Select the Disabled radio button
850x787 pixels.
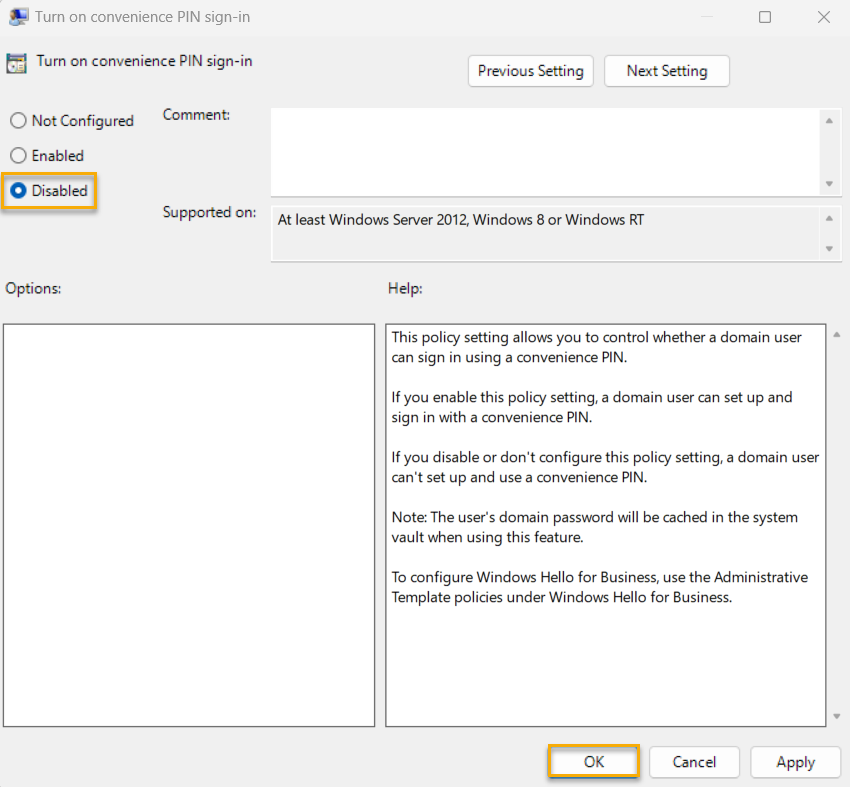click(x=18, y=191)
